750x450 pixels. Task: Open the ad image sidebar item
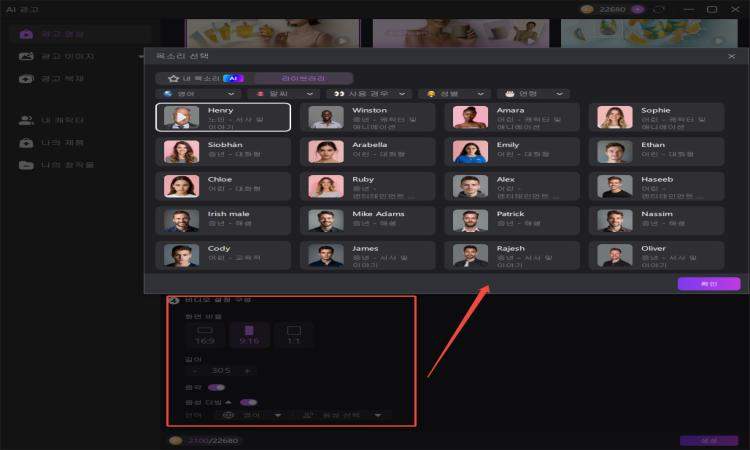[x=80, y=56]
